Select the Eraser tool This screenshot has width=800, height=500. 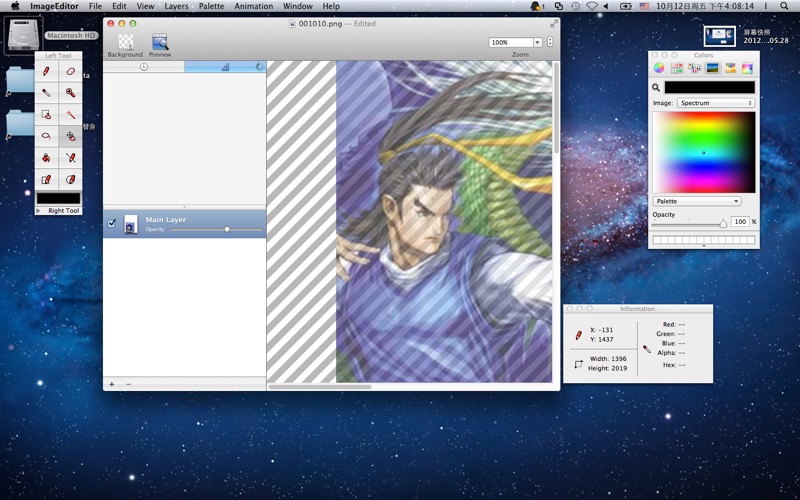coord(70,71)
